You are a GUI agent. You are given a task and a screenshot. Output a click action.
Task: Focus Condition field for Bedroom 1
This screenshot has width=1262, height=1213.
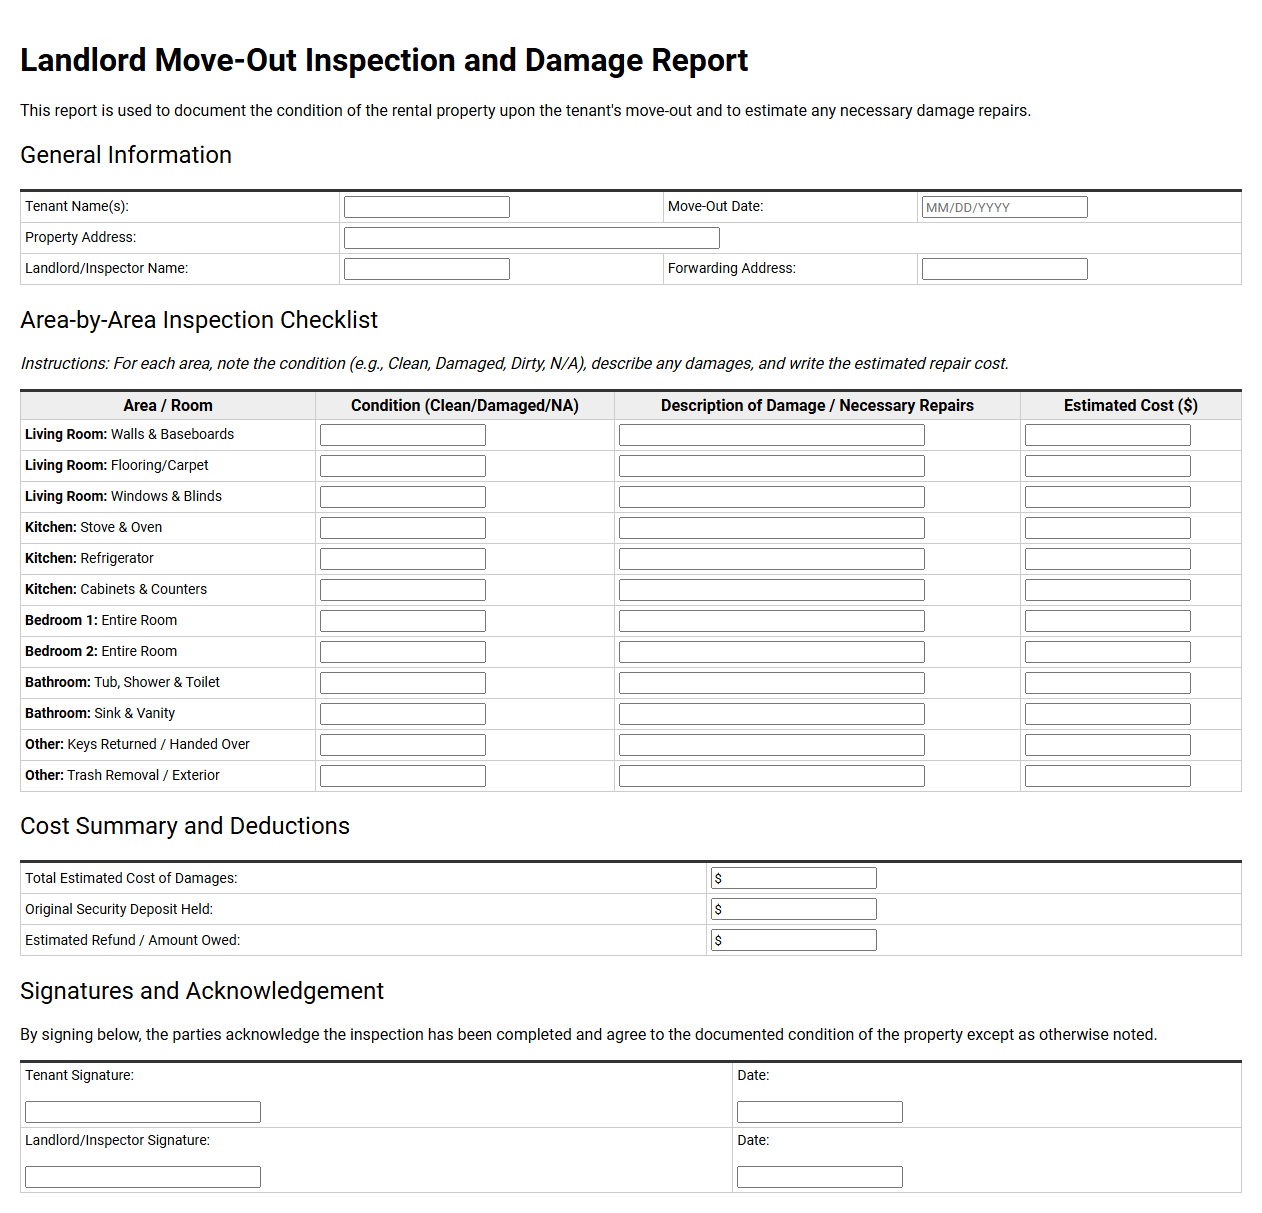pos(403,621)
